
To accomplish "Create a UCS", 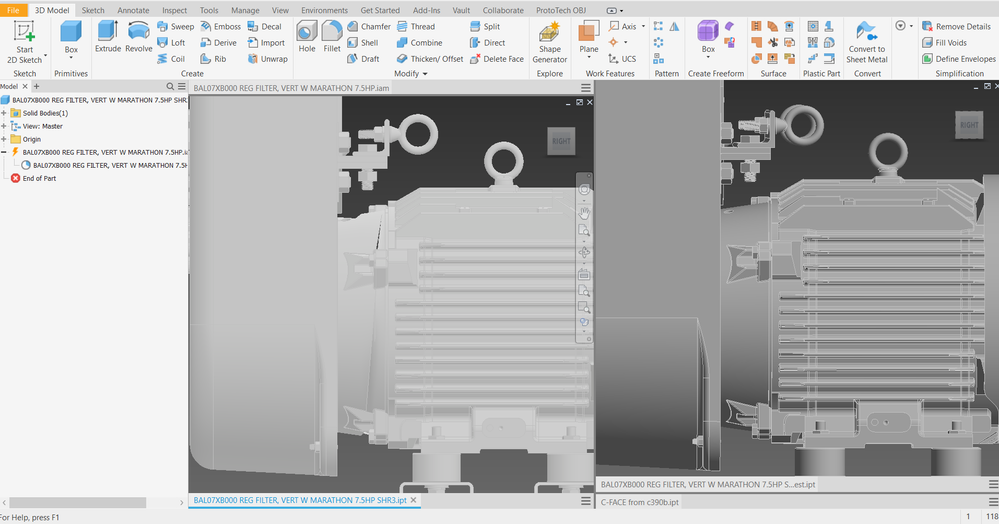I will (622, 59).
